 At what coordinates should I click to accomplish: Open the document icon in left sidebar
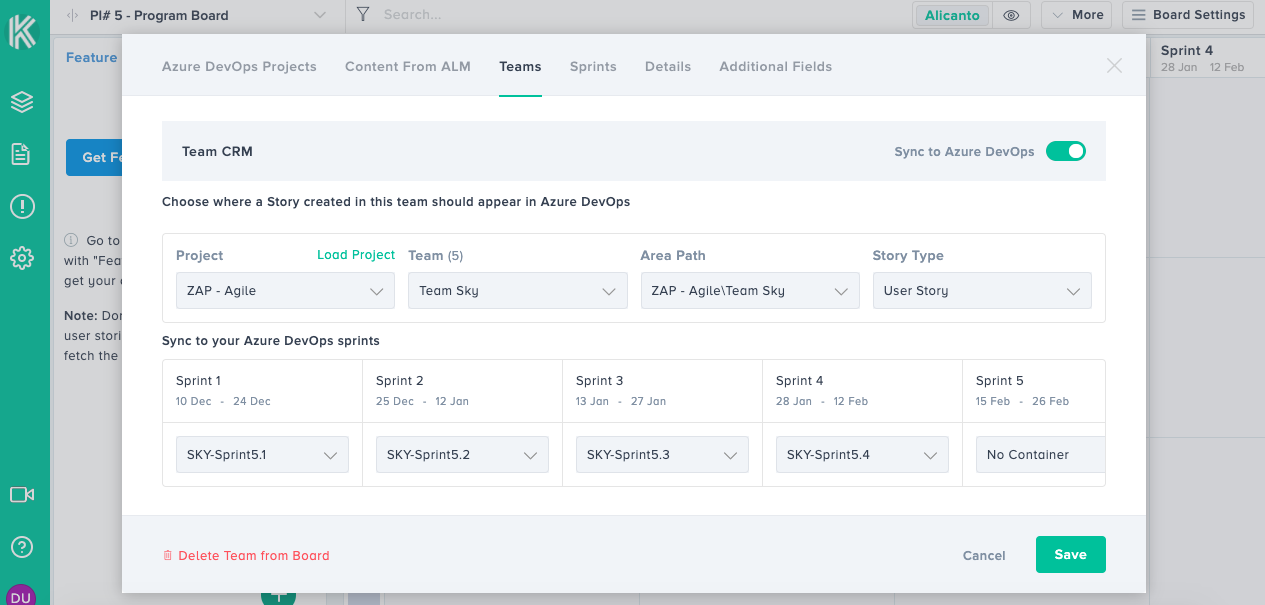tap(21, 154)
